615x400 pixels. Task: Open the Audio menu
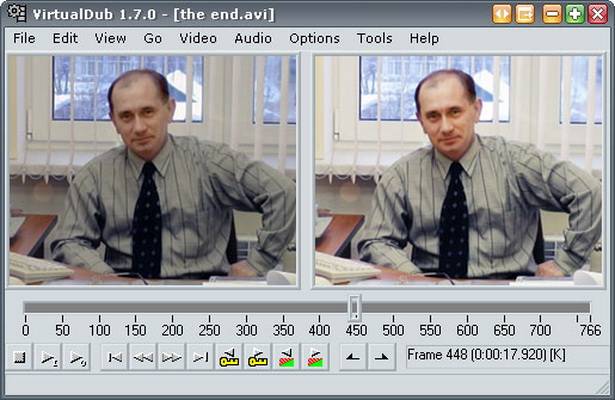[x=253, y=38]
